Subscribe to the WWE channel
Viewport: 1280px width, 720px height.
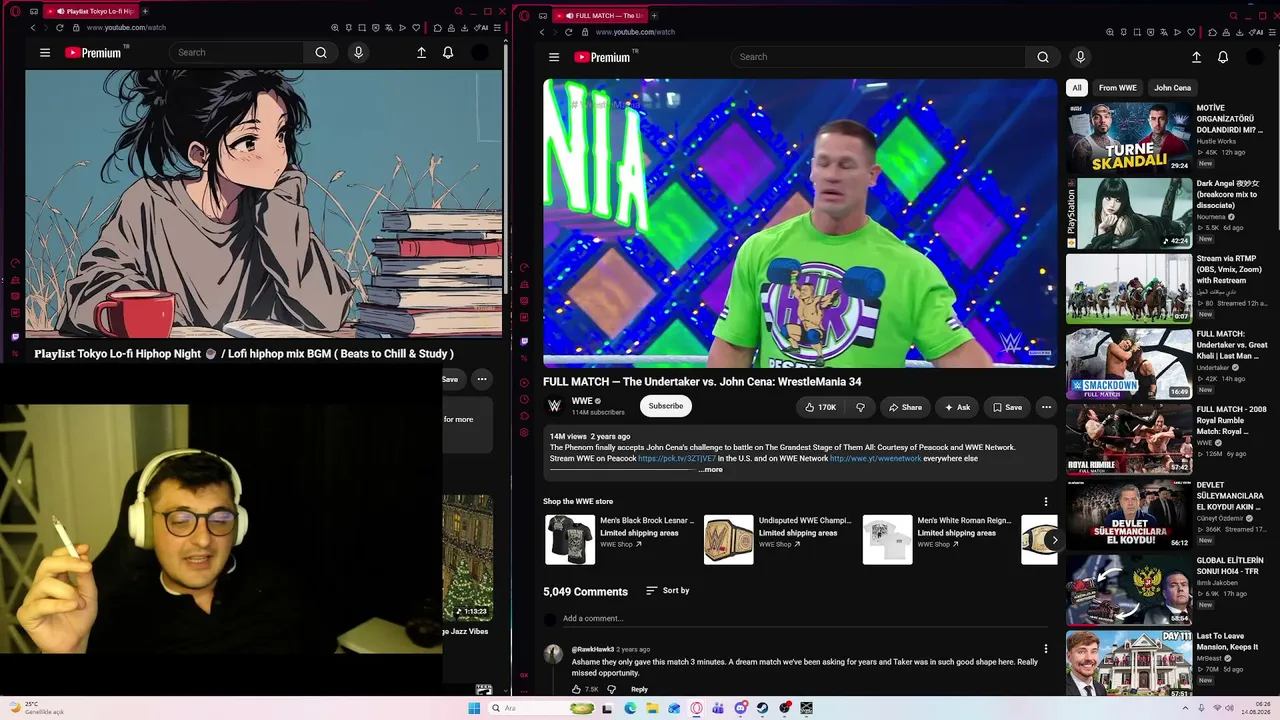click(x=665, y=406)
